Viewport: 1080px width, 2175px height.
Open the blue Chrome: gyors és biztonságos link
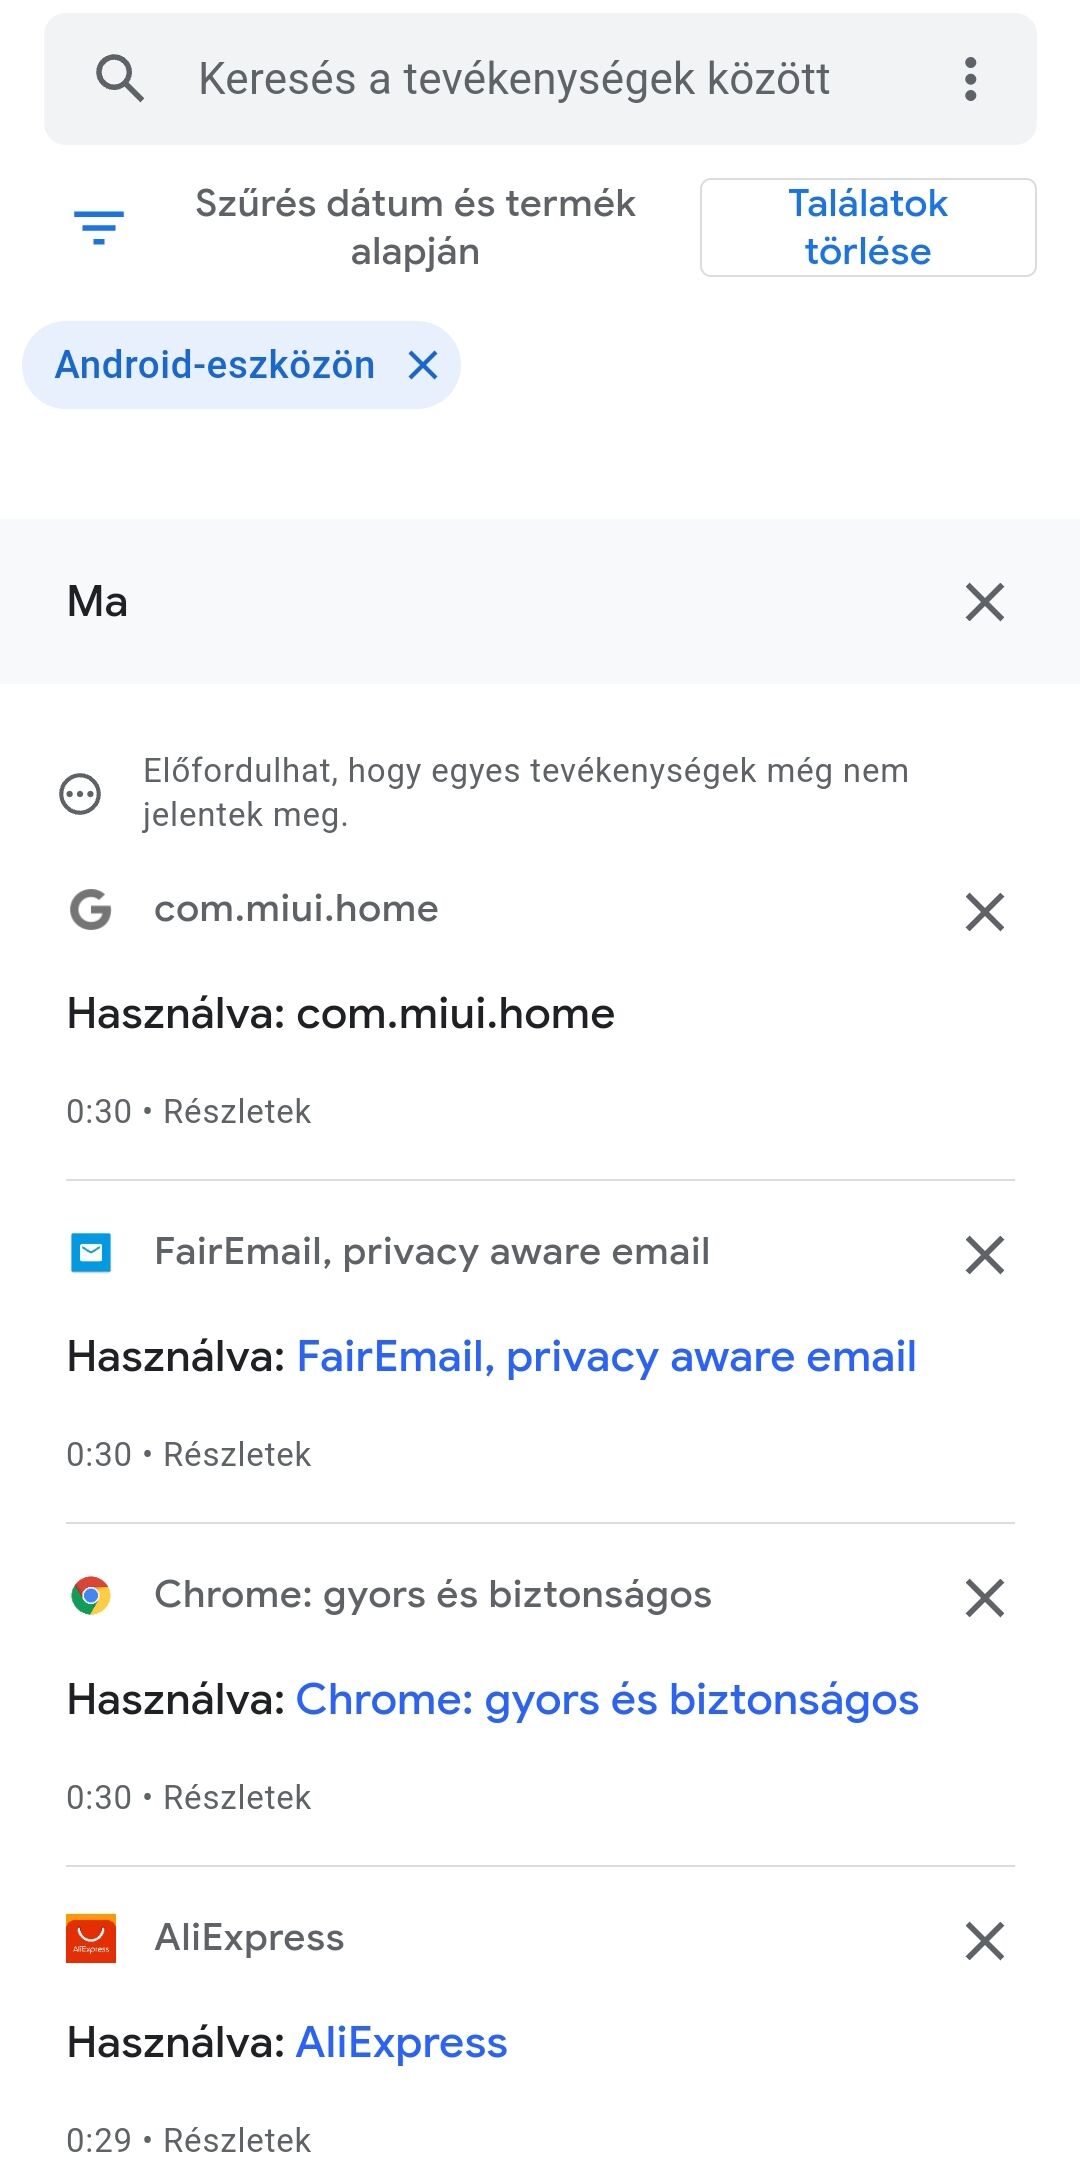coord(607,1700)
